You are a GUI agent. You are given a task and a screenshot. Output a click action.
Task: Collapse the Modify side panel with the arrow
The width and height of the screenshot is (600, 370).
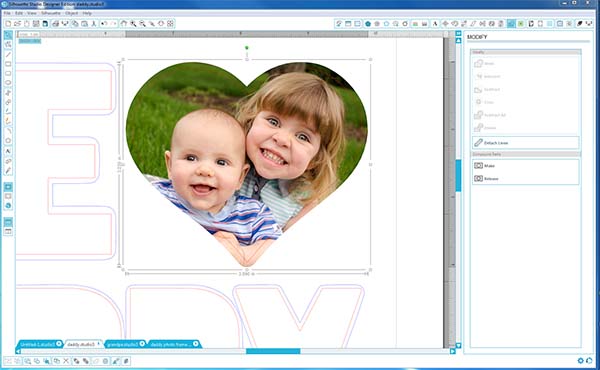[x=458, y=34]
